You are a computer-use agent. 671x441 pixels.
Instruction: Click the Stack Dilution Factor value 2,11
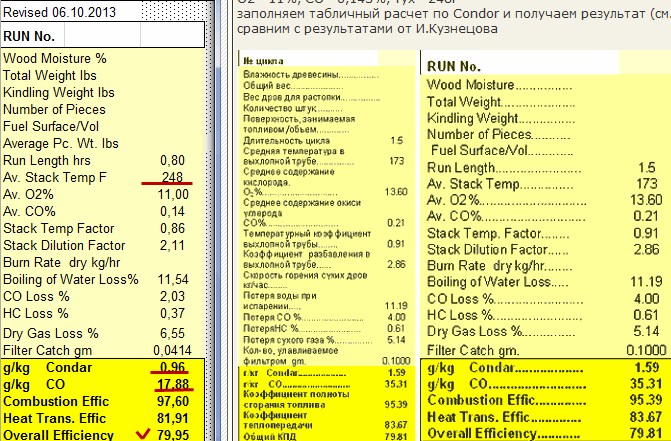(173, 245)
